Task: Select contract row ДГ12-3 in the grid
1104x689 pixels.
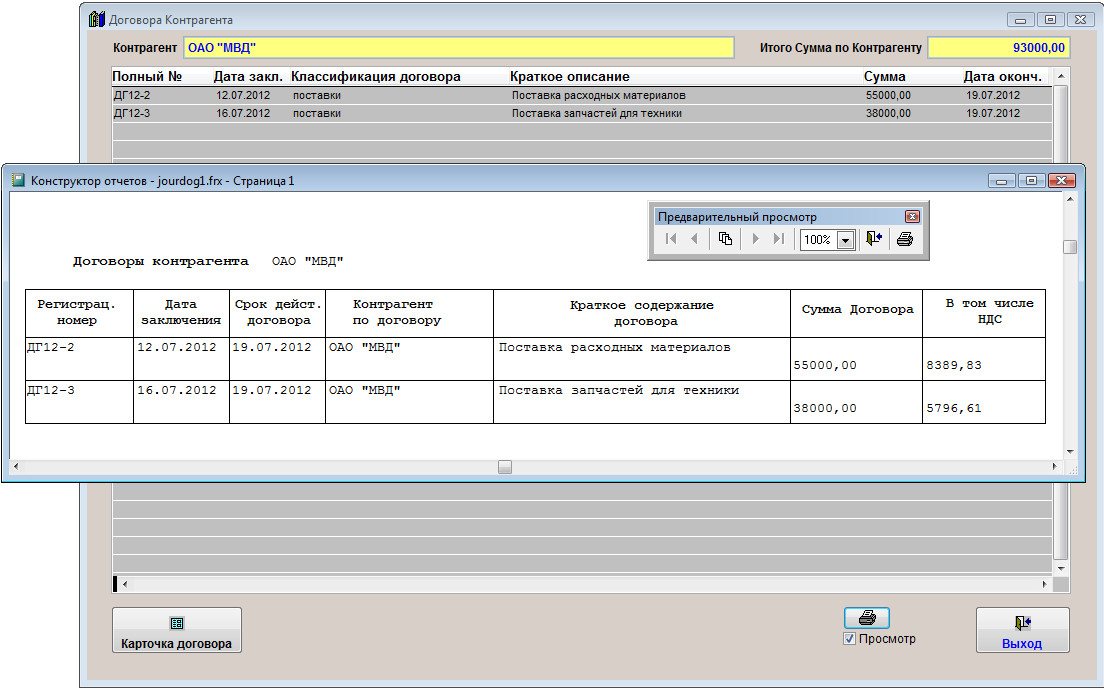Action: click(400, 113)
